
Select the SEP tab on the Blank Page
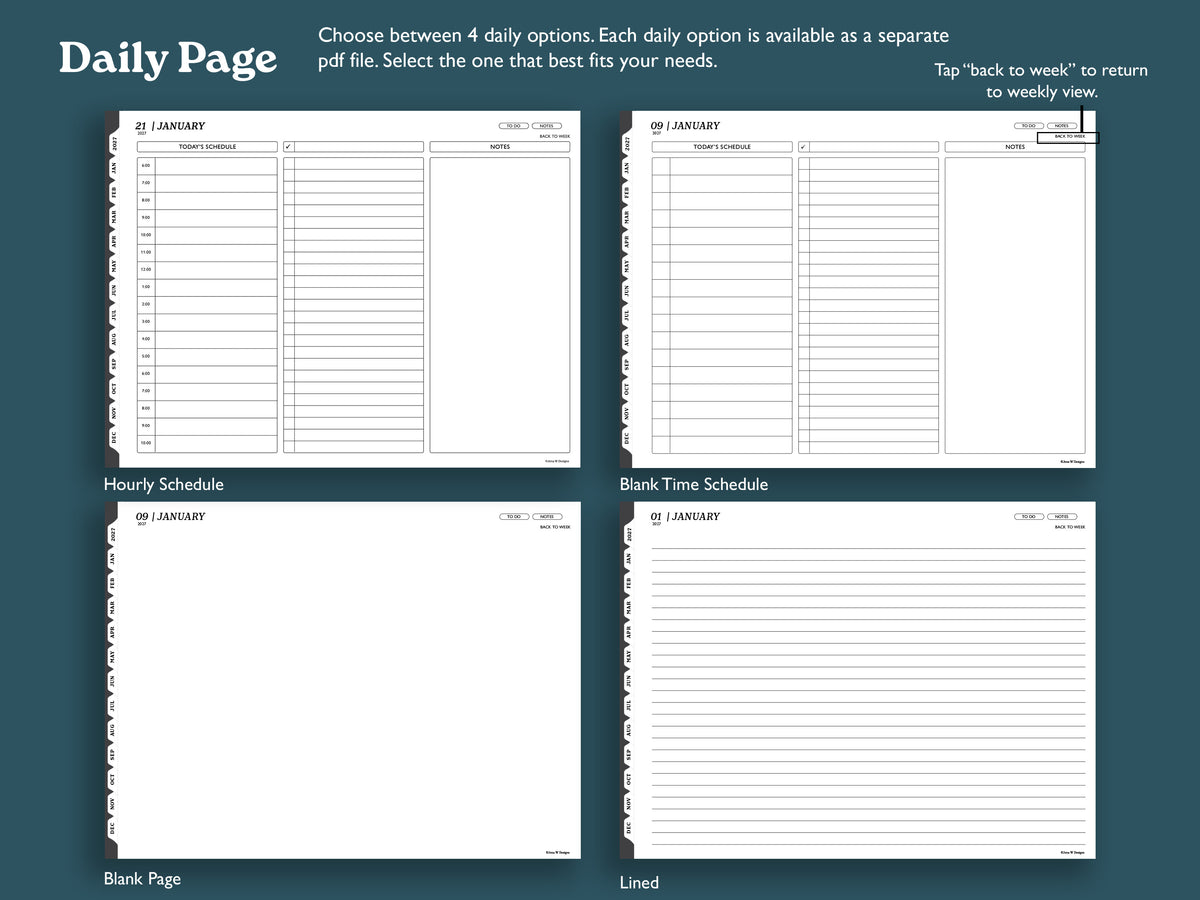113,755
